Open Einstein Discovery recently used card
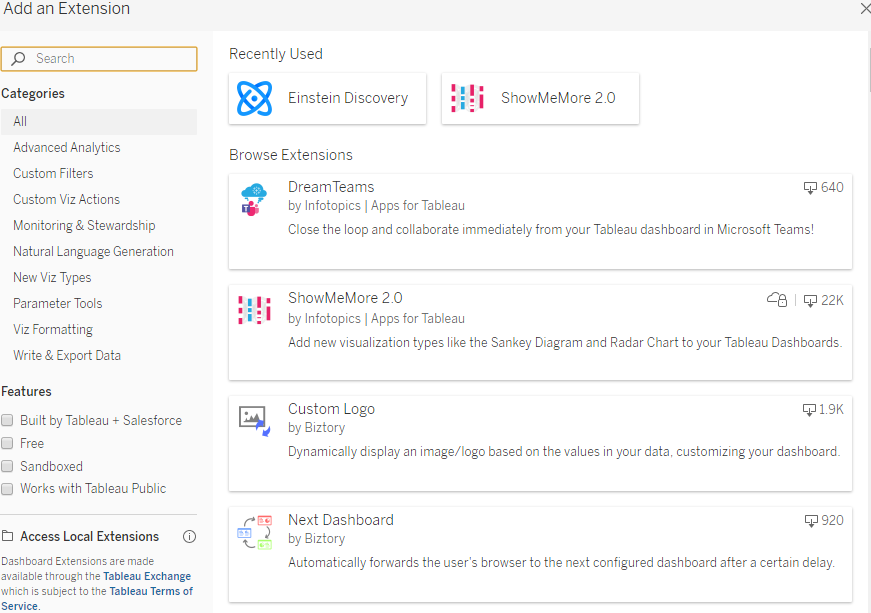Viewport: 871px width, 613px height. (327, 98)
